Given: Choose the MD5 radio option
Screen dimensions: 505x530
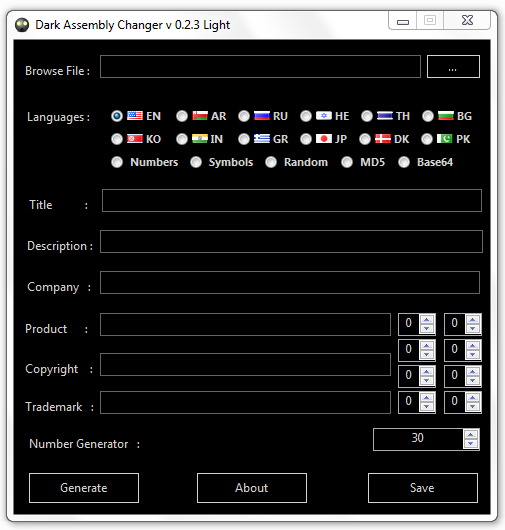Looking at the screenshot, I should click(347, 162).
